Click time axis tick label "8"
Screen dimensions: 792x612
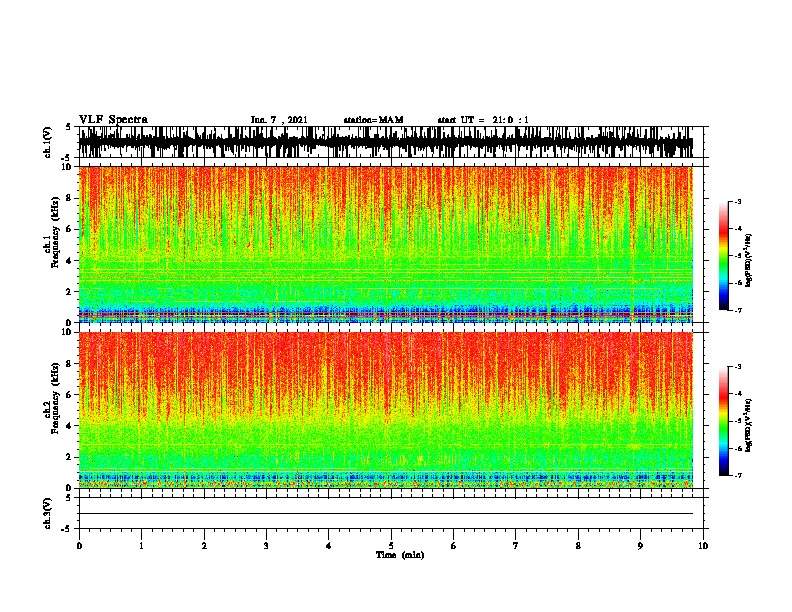click(578, 546)
